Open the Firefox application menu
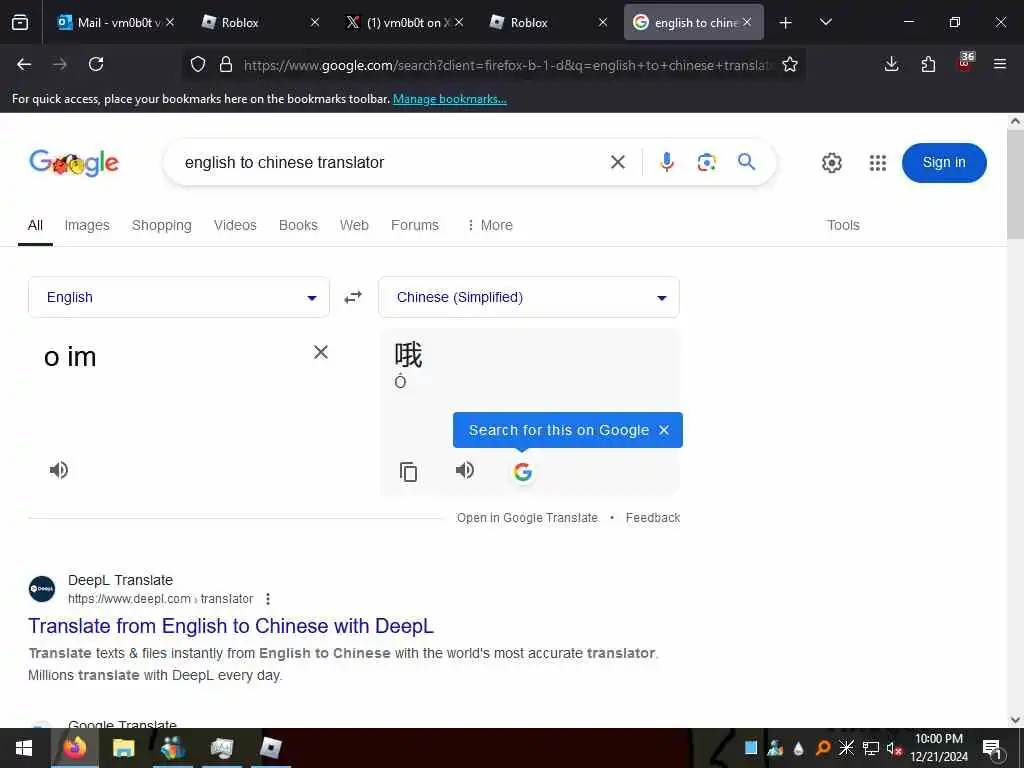The width and height of the screenshot is (1024, 768). [x=1000, y=64]
